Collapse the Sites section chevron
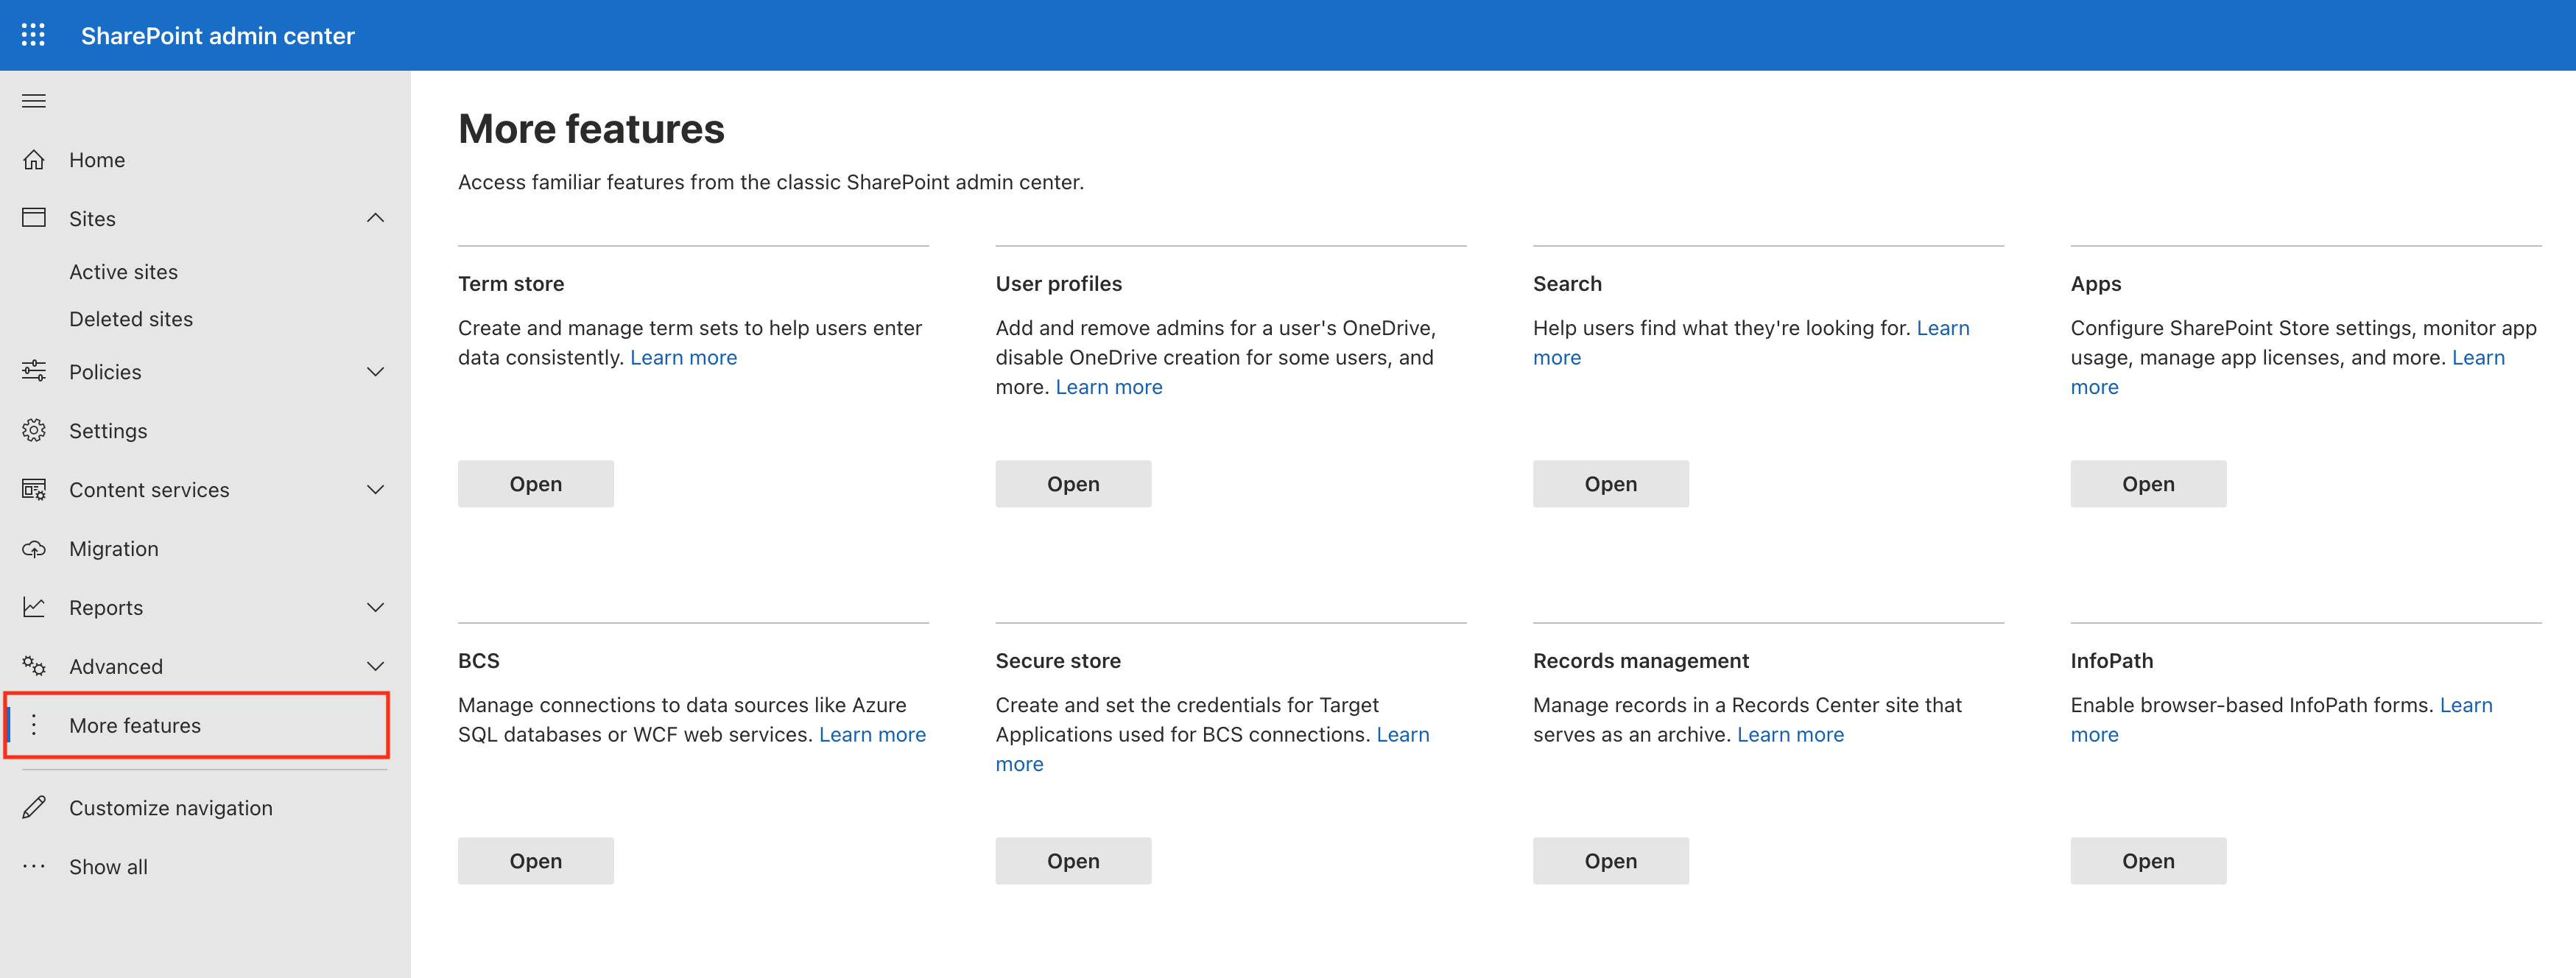Image resolution: width=2576 pixels, height=978 pixels. (375, 218)
